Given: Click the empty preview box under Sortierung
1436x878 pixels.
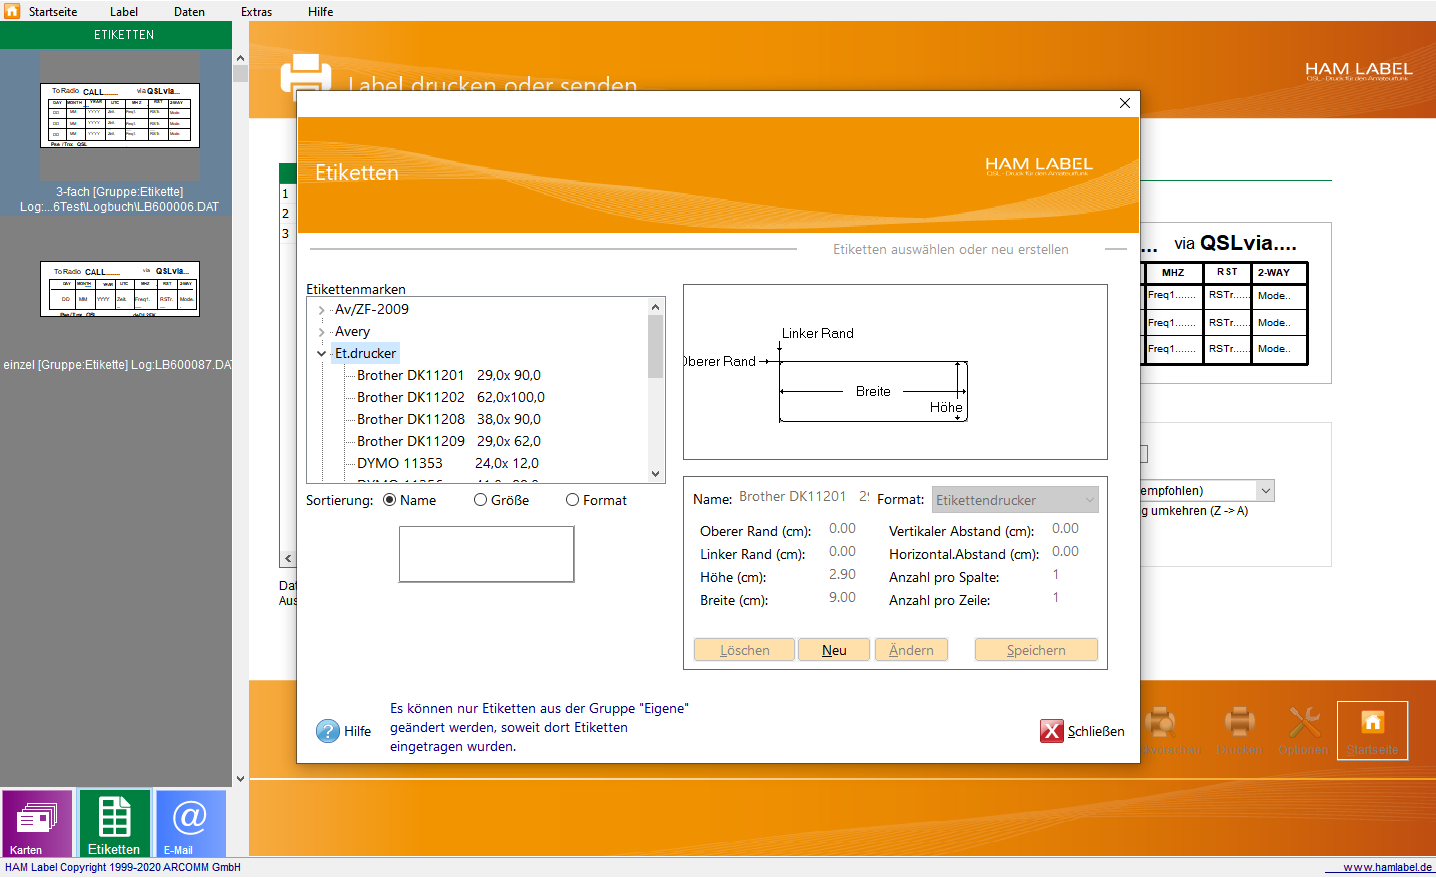Looking at the screenshot, I should [486, 554].
